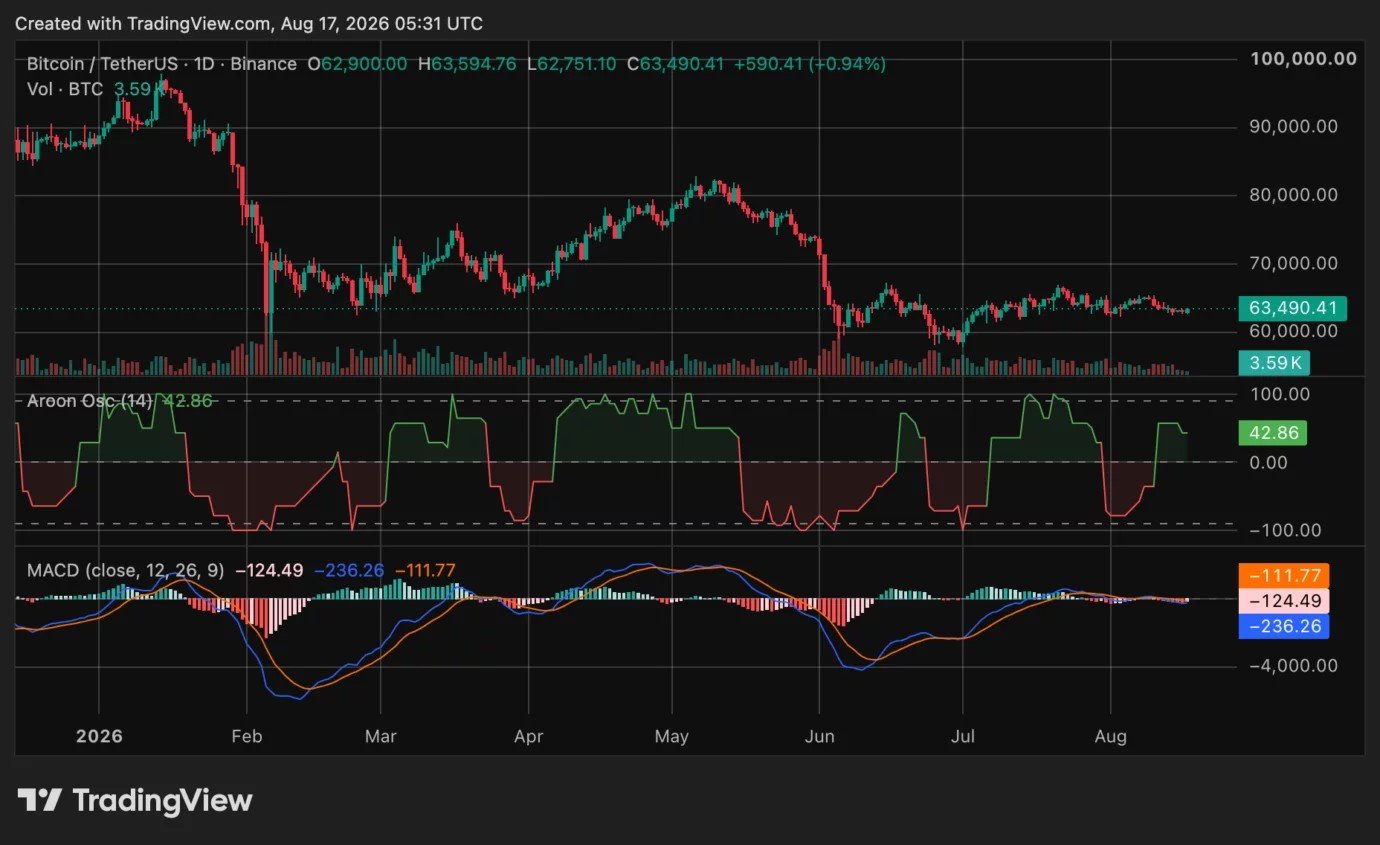Click the May label on the time axis
Image resolution: width=1380 pixels, height=845 pixels.
[672, 737]
